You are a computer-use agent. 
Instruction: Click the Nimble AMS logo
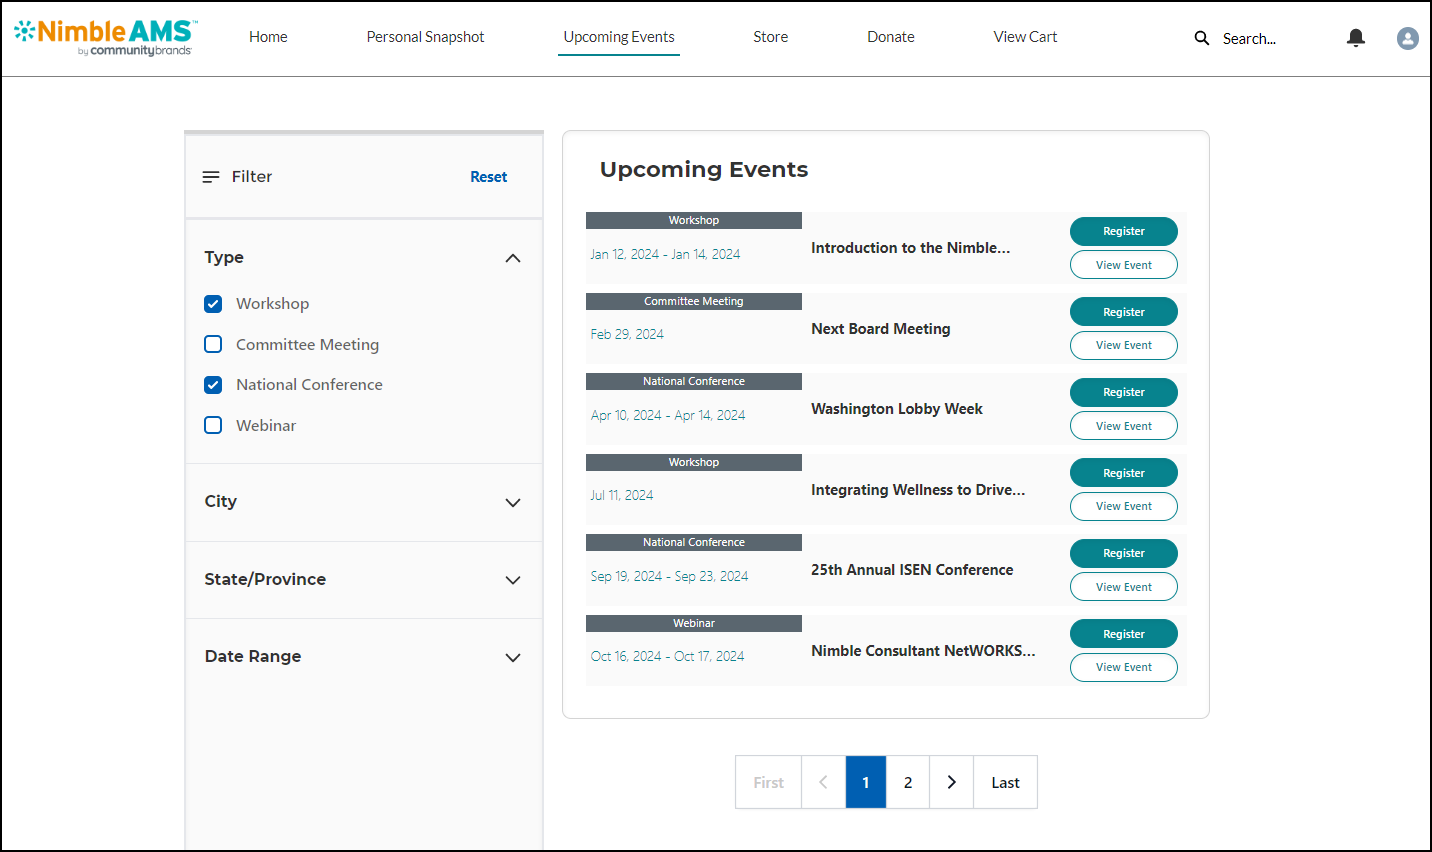tap(105, 36)
